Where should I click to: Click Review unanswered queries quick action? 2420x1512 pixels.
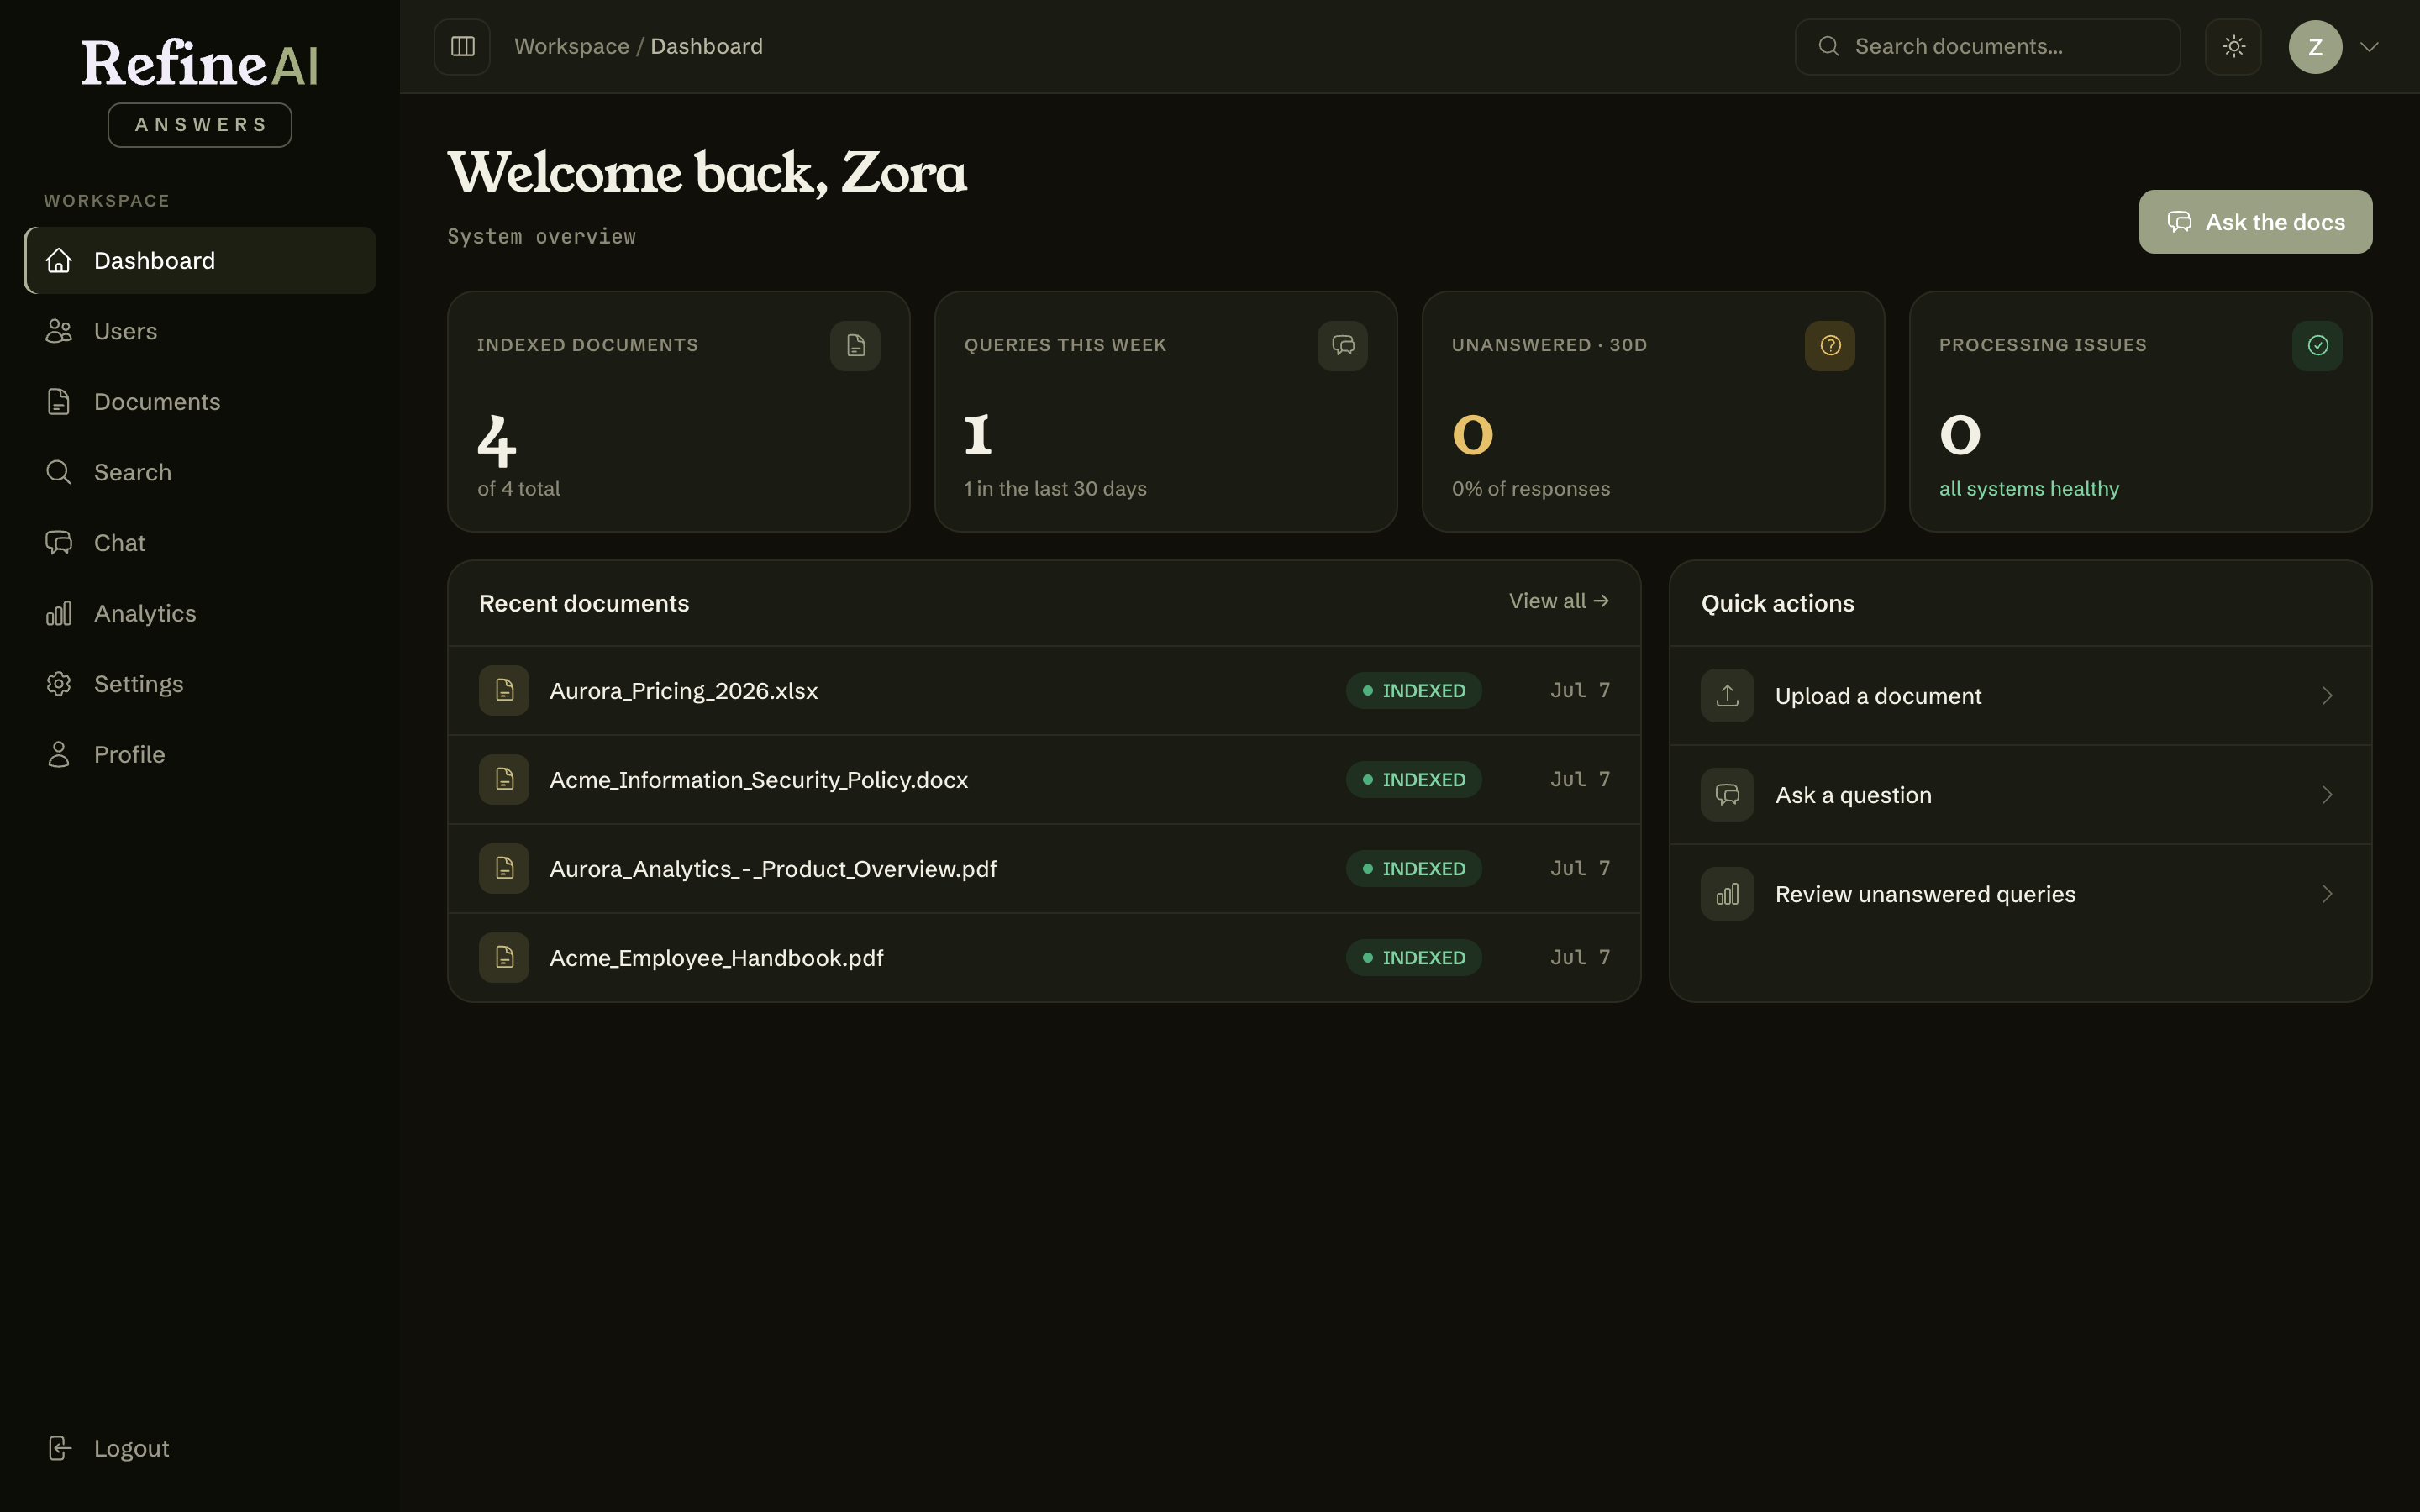coord(2020,894)
